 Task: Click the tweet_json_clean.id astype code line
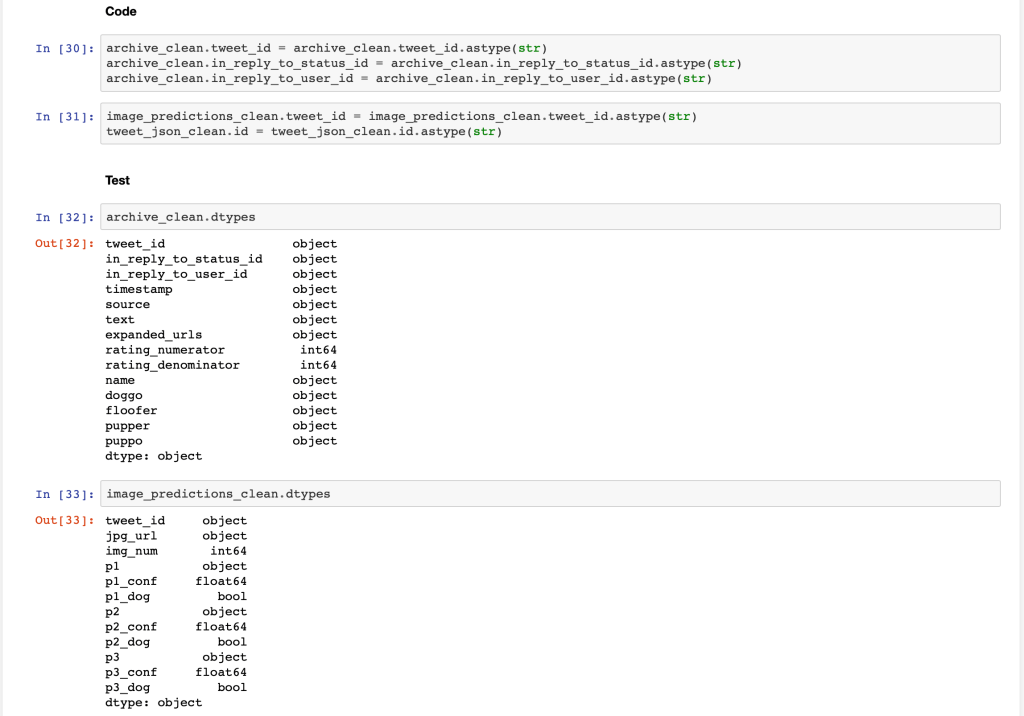pyautogui.click(x=303, y=132)
